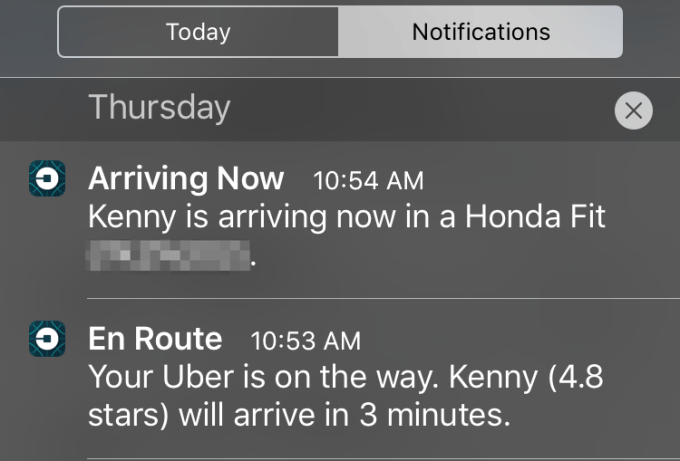Click the 10:54 AM timestamp
This screenshot has height=461, width=680.
(x=368, y=181)
